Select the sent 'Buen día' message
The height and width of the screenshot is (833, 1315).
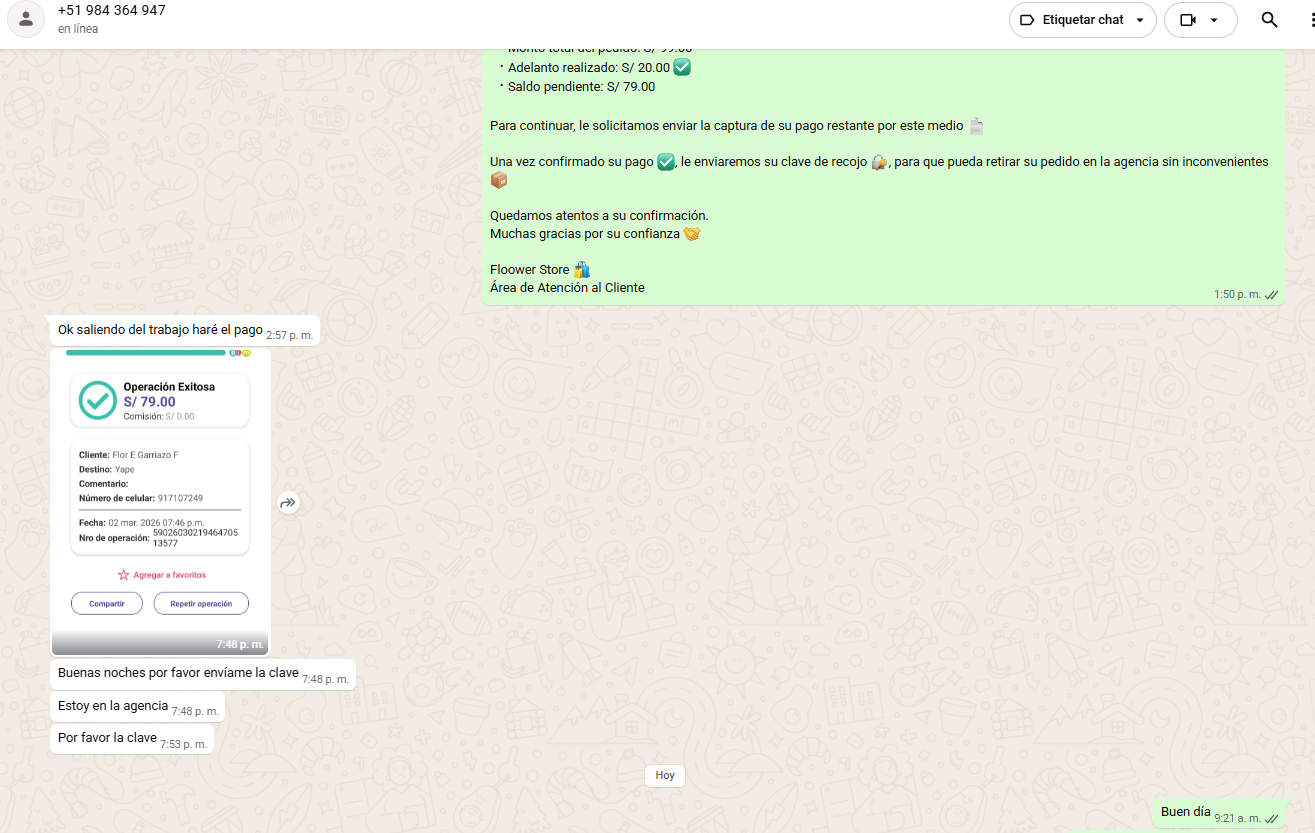[1185, 813]
